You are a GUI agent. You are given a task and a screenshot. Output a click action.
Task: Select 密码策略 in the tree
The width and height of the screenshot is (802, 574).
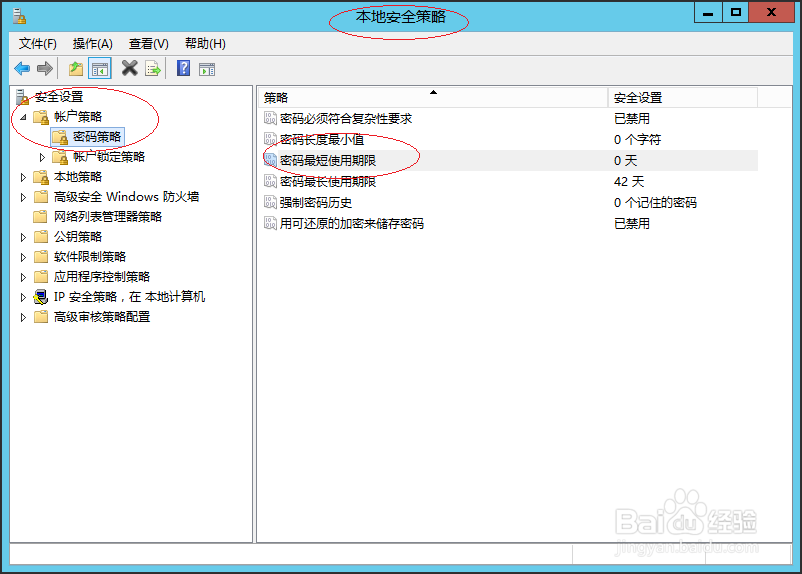pyautogui.click(x=97, y=137)
